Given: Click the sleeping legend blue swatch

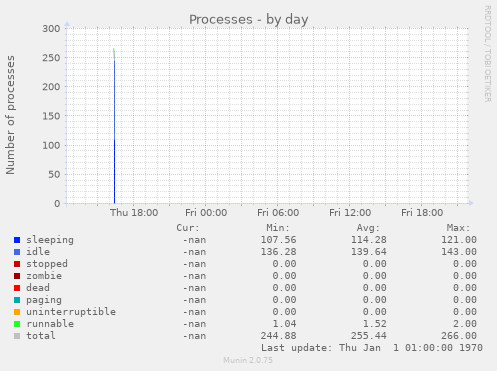Looking at the screenshot, I should pos(17,240).
